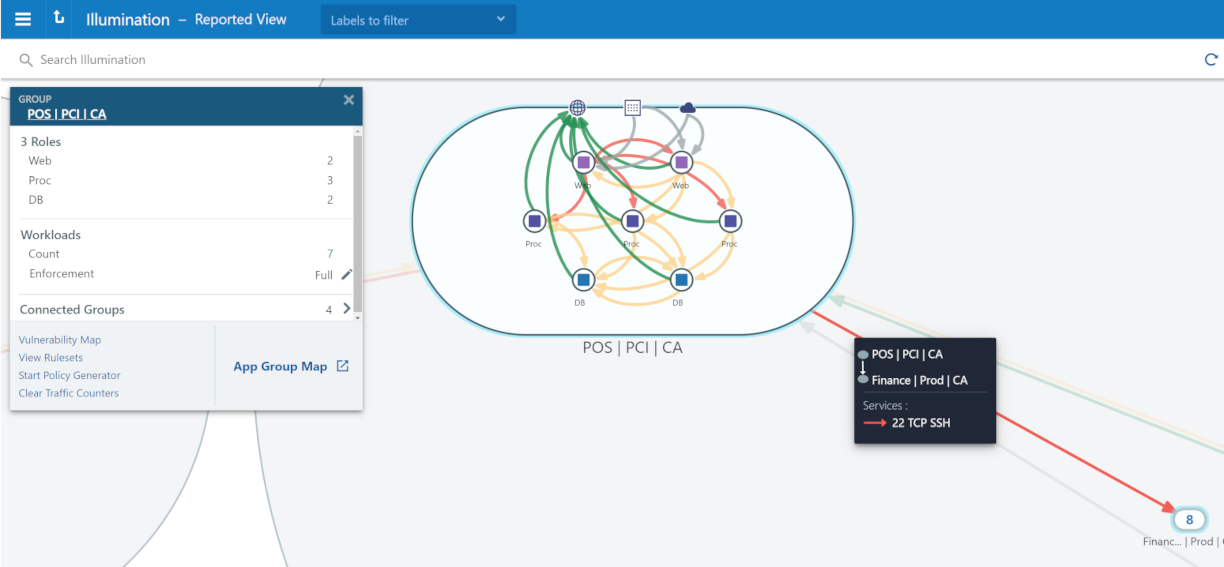Select the leftmost Proc workload node
This screenshot has height=567, width=1224.
coord(534,221)
